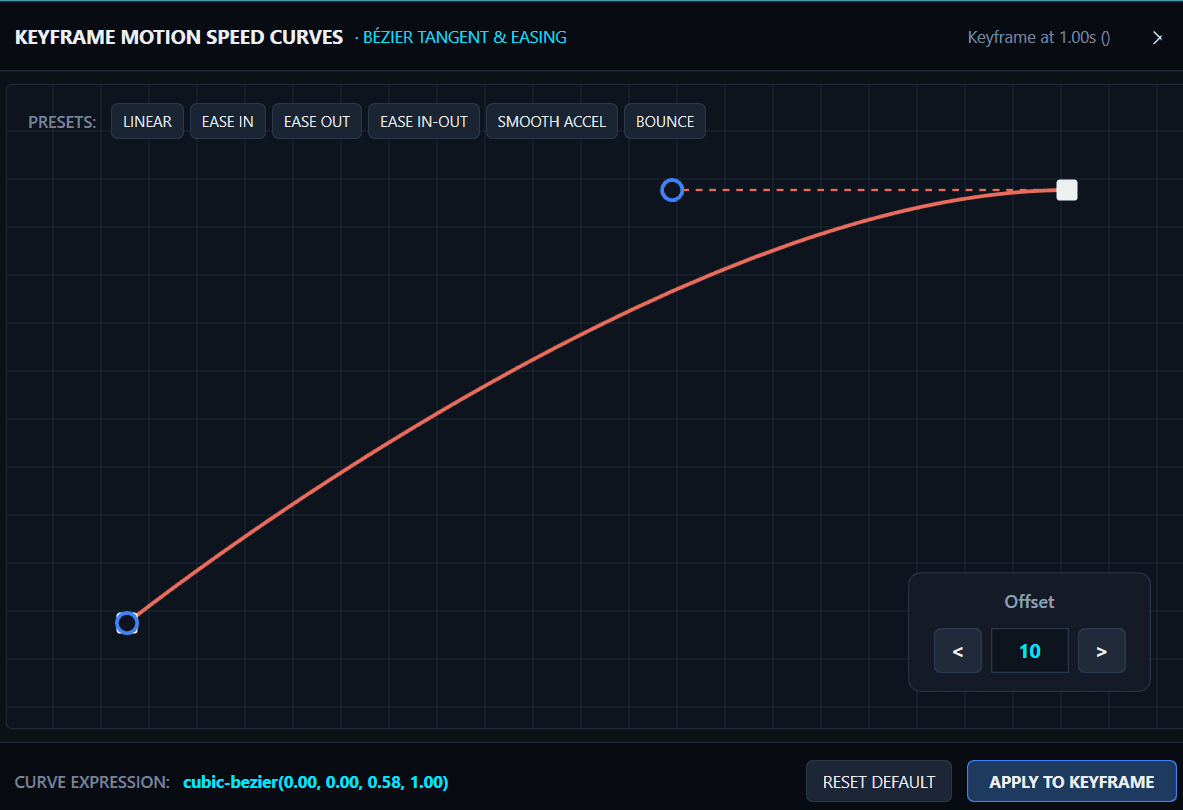Click the 'KEYFRAME MOTION SPEED CURVES' title

click(x=179, y=38)
